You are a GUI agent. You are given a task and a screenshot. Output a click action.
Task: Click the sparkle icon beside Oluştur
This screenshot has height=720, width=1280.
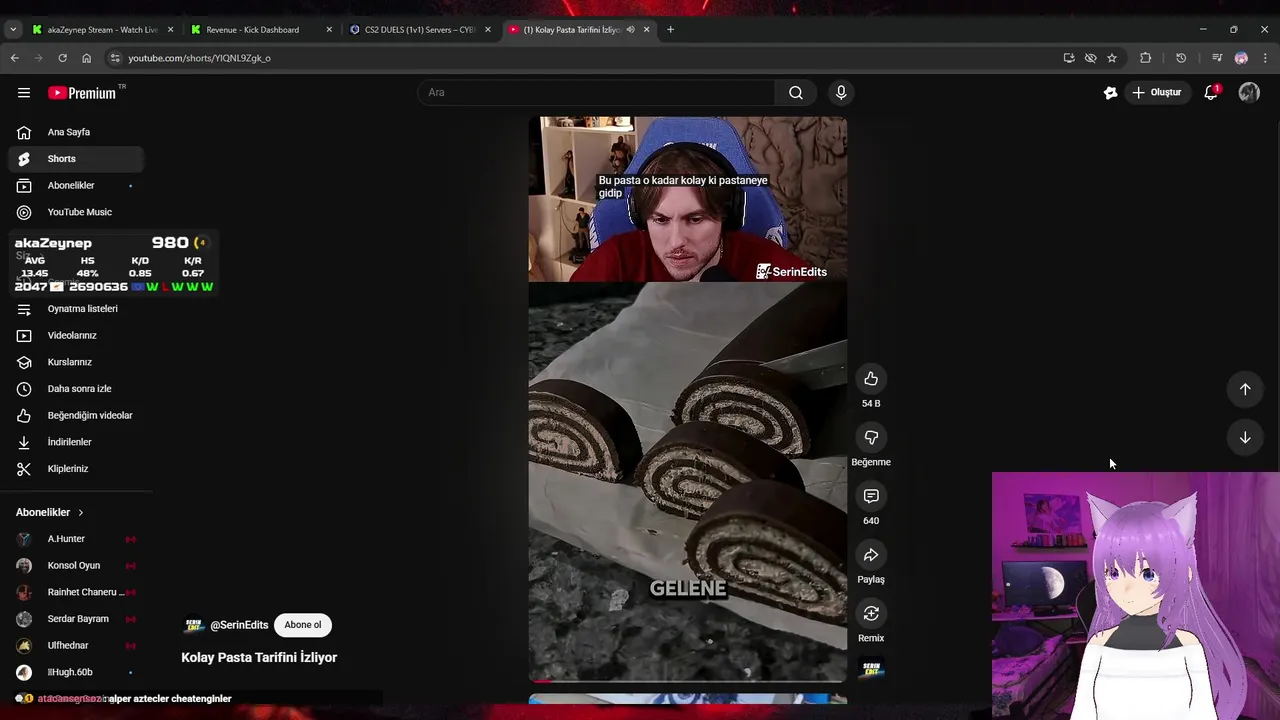pyautogui.click(x=1110, y=93)
